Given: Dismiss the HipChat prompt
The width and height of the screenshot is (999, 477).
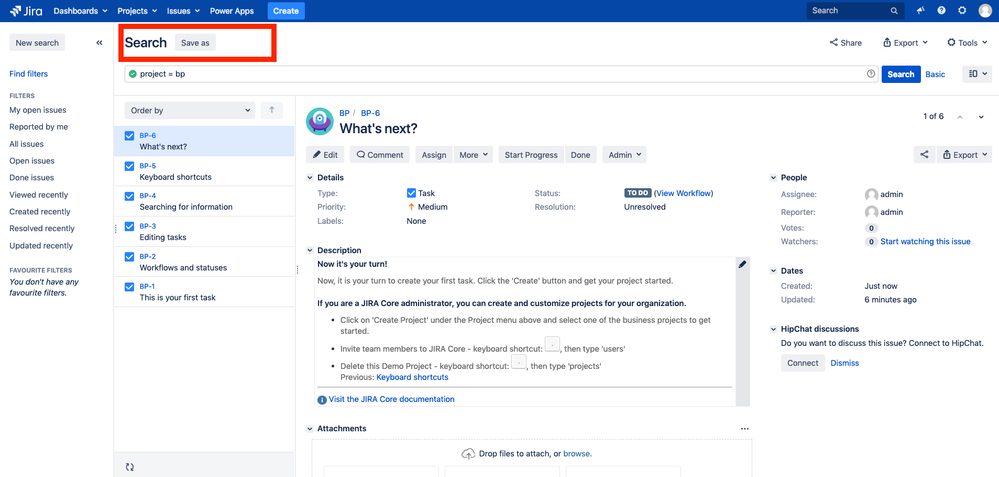Looking at the screenshot, I should (844, 363).
